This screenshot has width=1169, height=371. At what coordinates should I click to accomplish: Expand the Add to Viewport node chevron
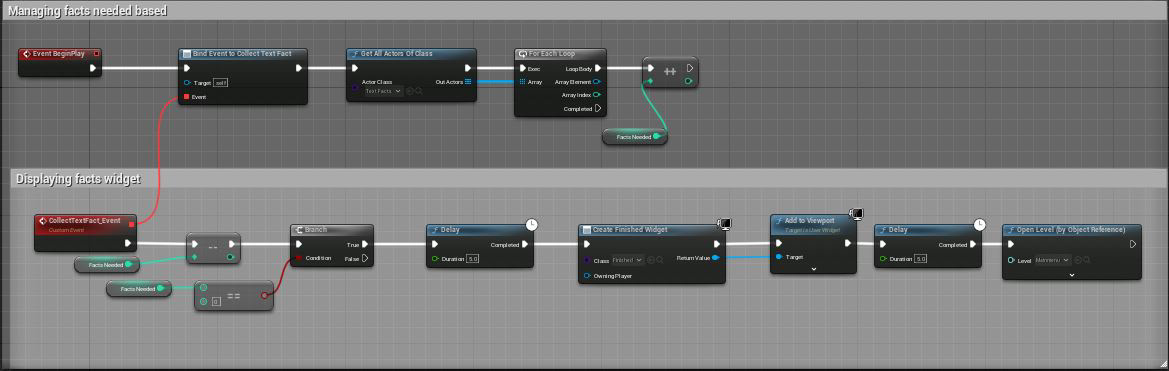pyautogui.click(x=813, y=269)
